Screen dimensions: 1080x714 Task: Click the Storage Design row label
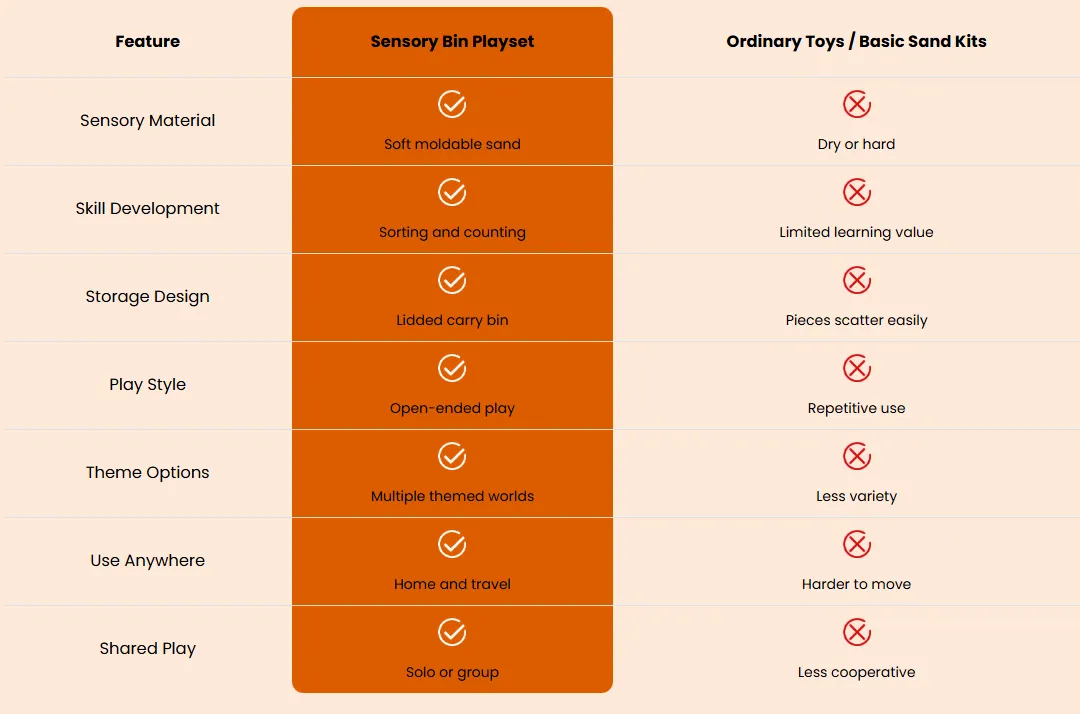pos(147,297)
